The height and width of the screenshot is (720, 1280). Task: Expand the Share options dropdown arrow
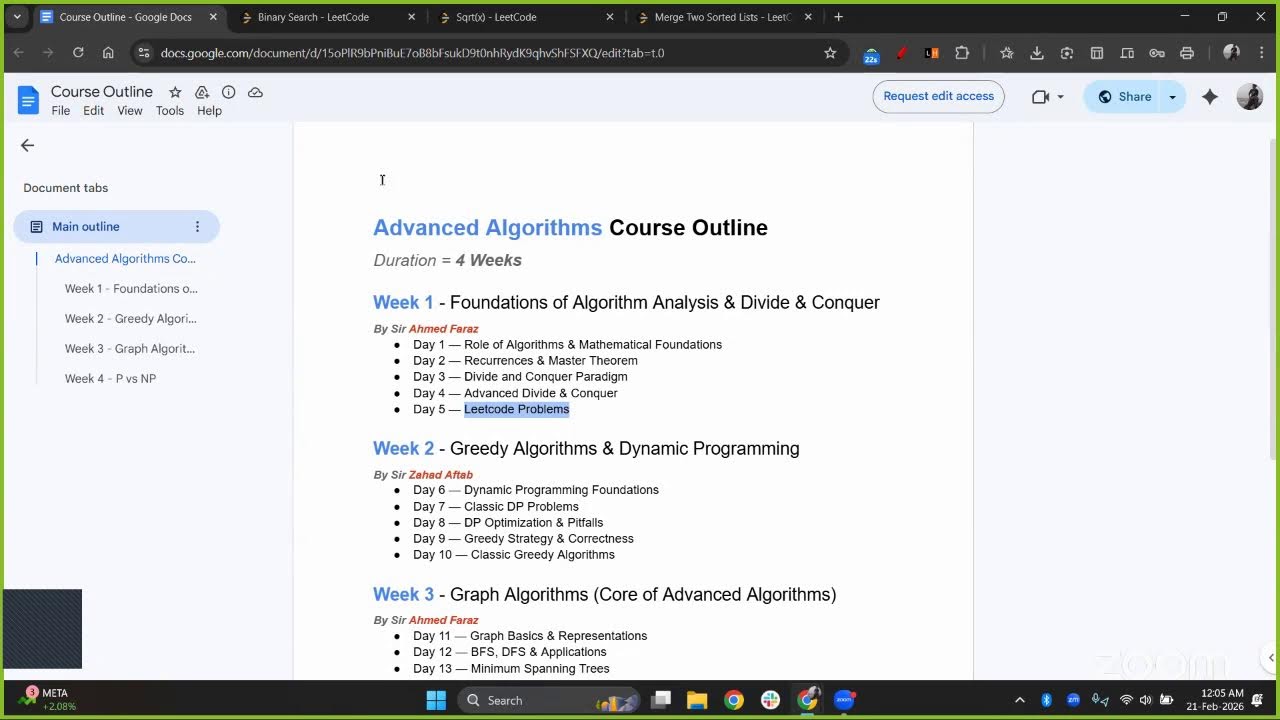click(x=1172, y=97)
